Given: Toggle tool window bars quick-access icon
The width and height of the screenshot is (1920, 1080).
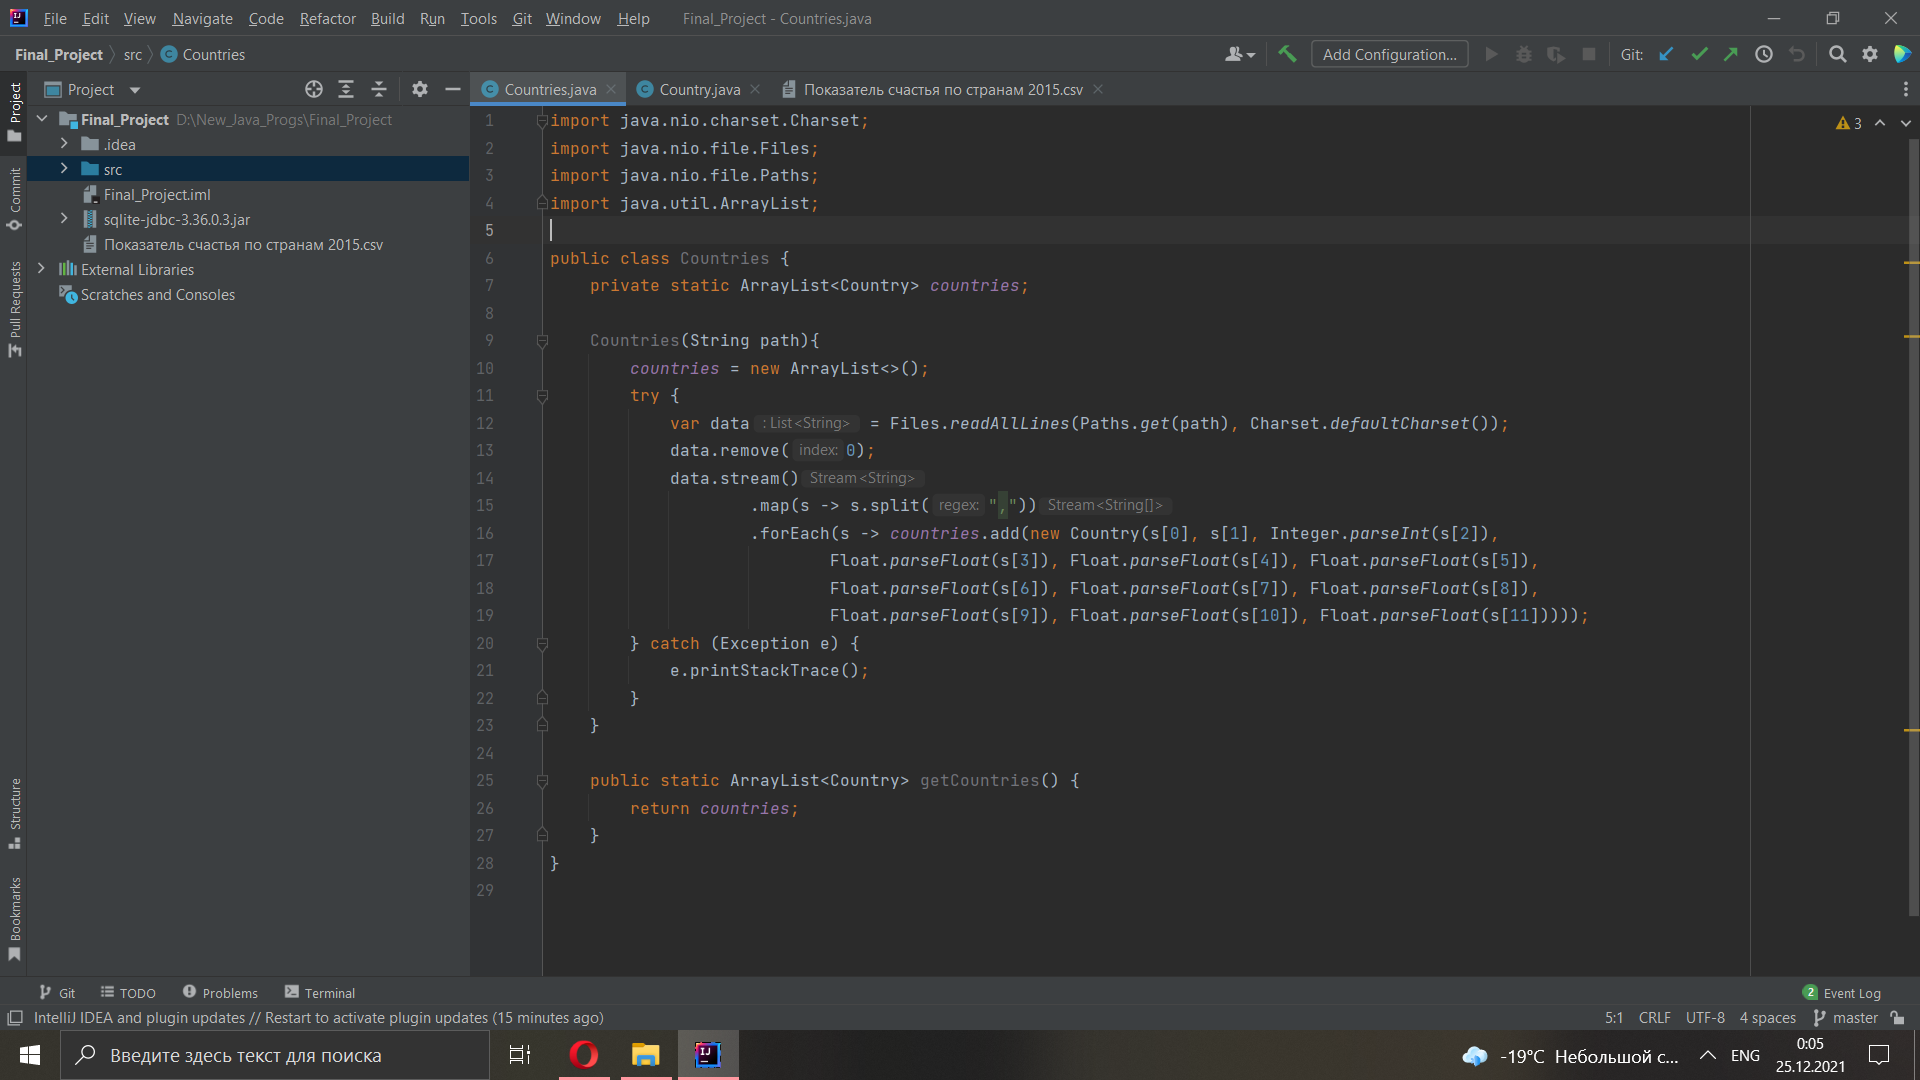Looking at the screenshot, I should [x=14, y=1017].
